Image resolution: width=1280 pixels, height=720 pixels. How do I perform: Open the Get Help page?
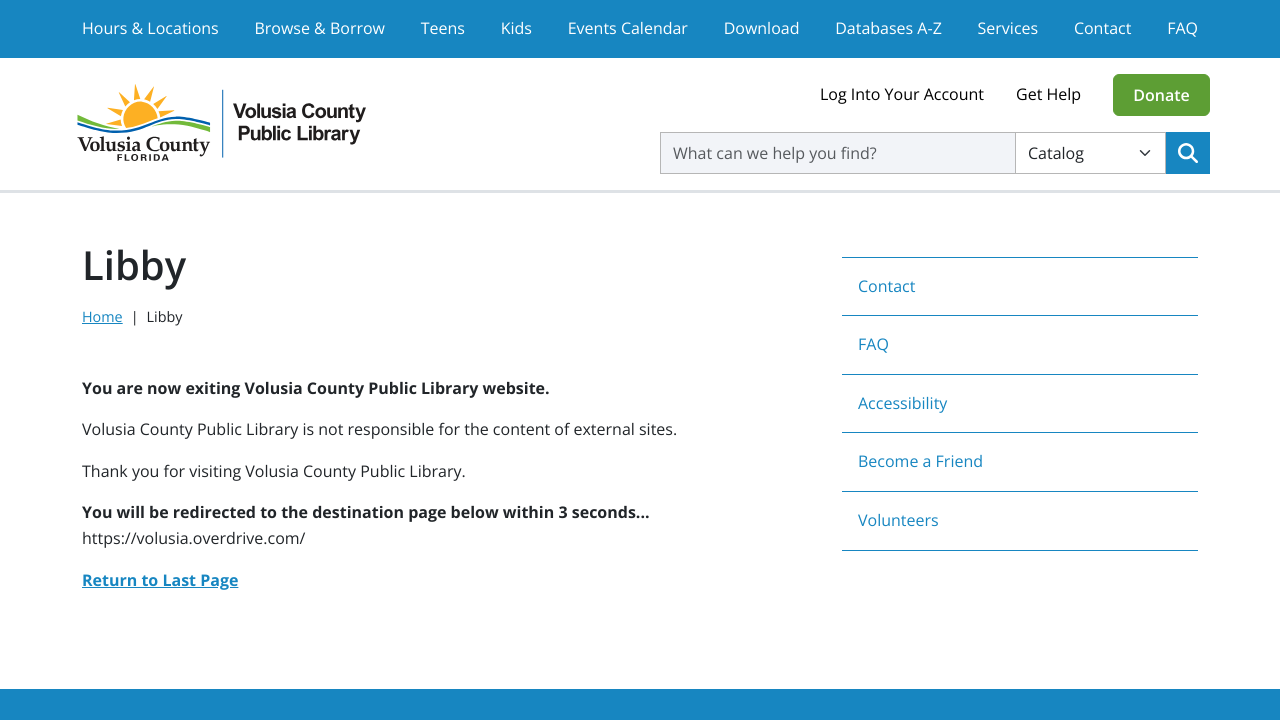[x=1048, y=94]
